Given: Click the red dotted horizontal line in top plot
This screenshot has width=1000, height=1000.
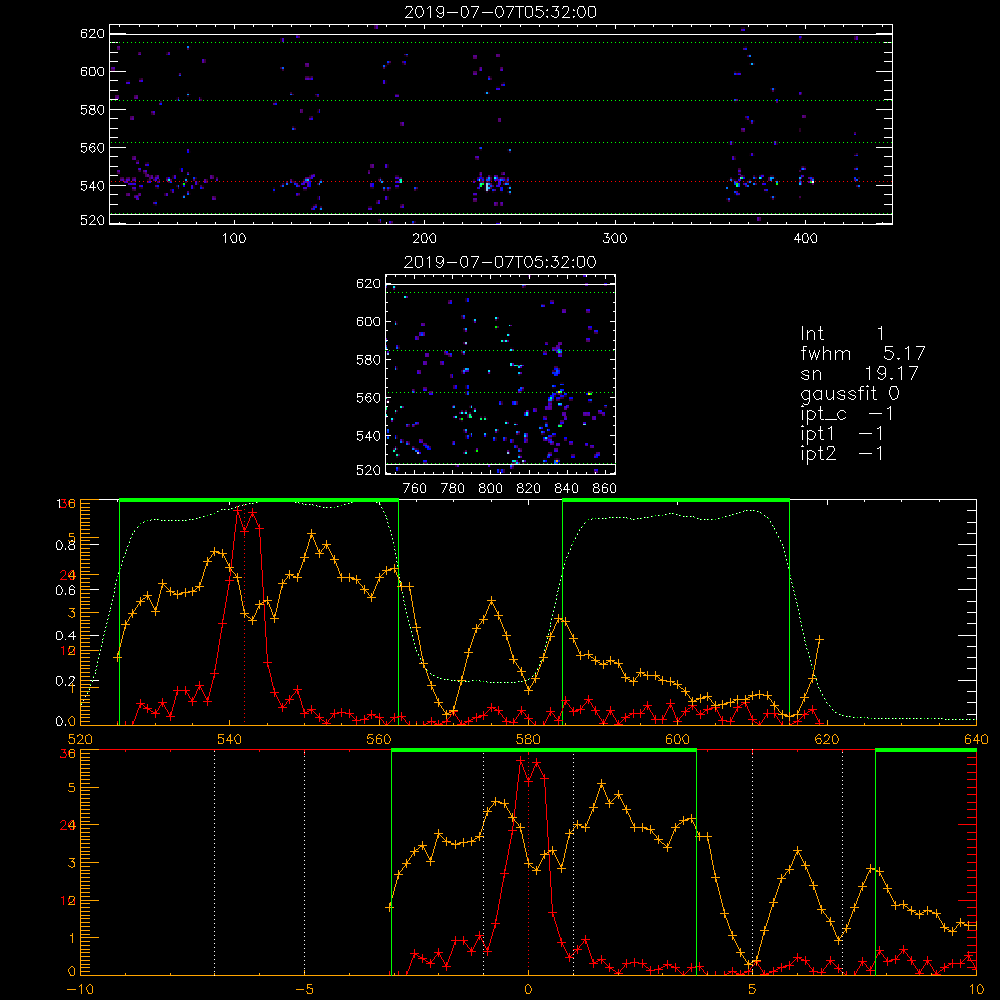Looking at the screenshot, I should pyautogui.click(x=501, y=182).
